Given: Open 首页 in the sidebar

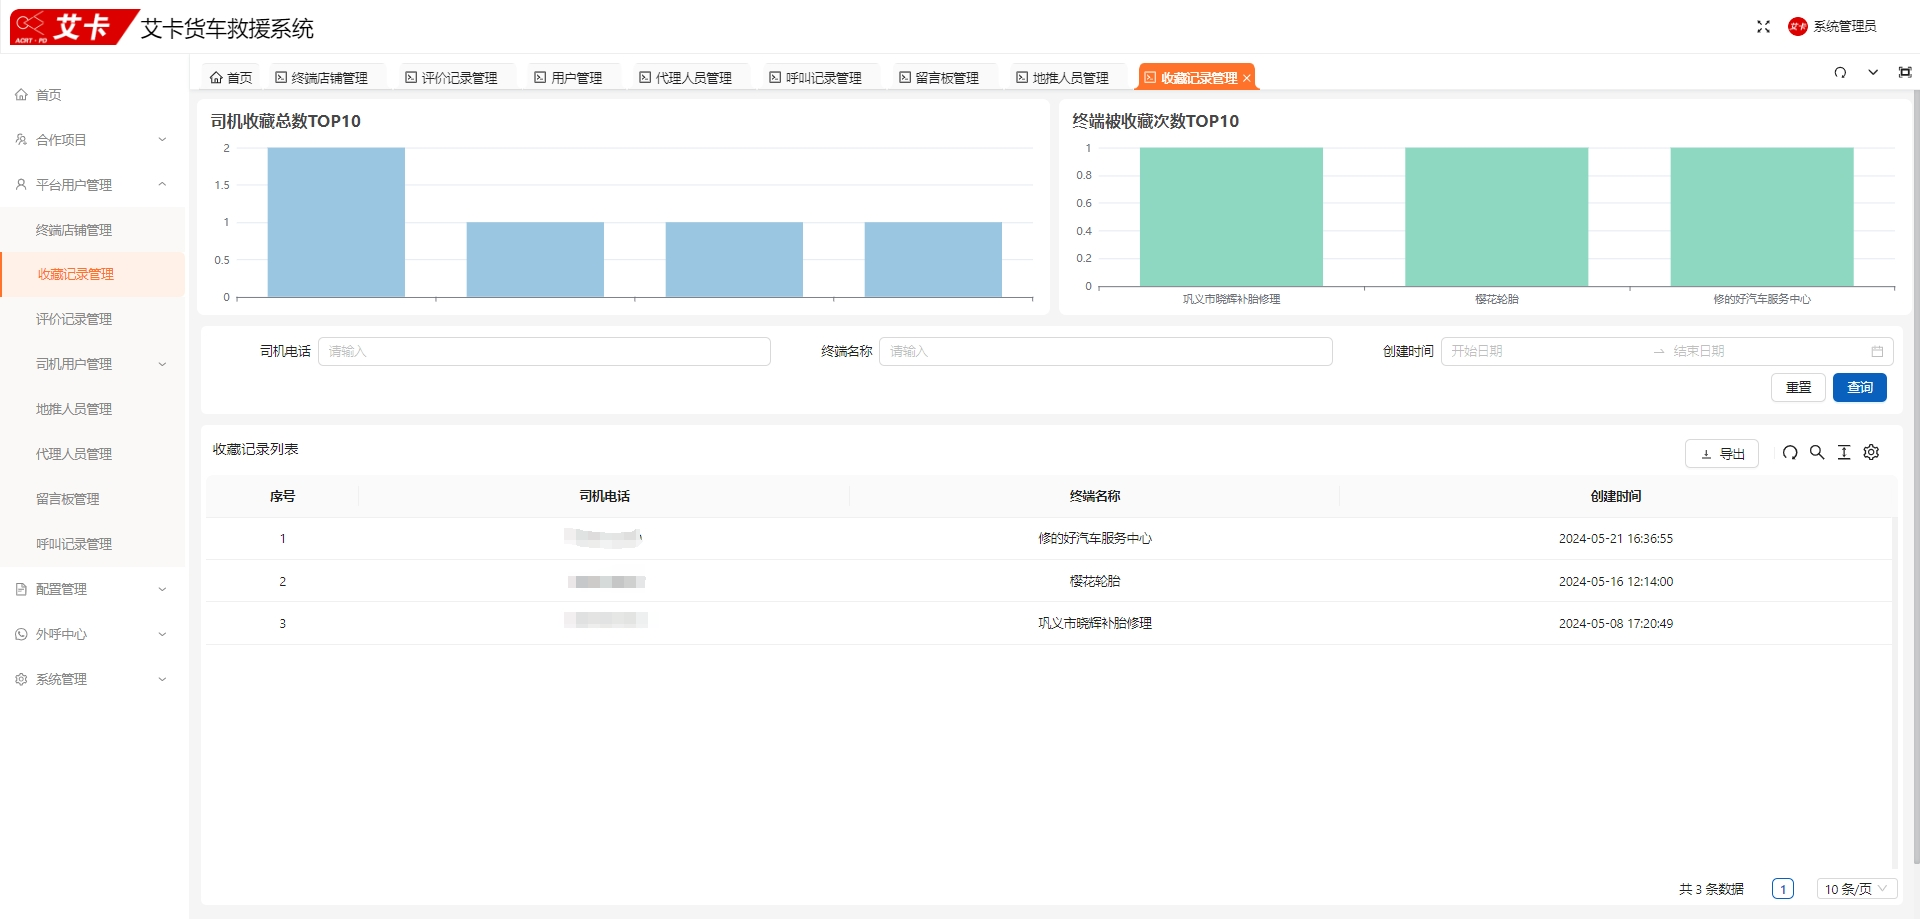Looking at the screenshot, I should 92,95.
